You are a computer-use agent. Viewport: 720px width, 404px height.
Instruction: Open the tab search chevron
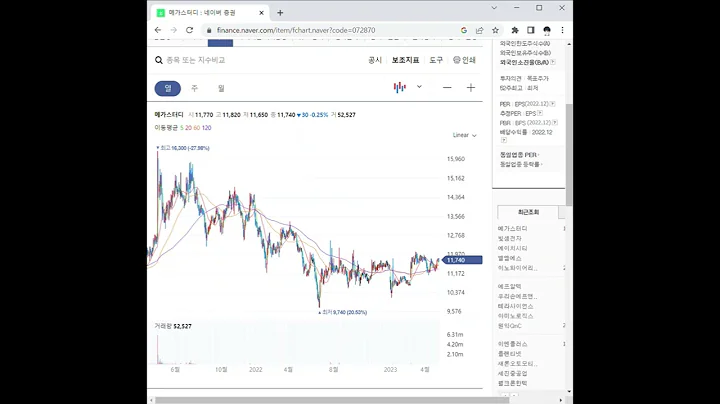(x=494, y=8)
